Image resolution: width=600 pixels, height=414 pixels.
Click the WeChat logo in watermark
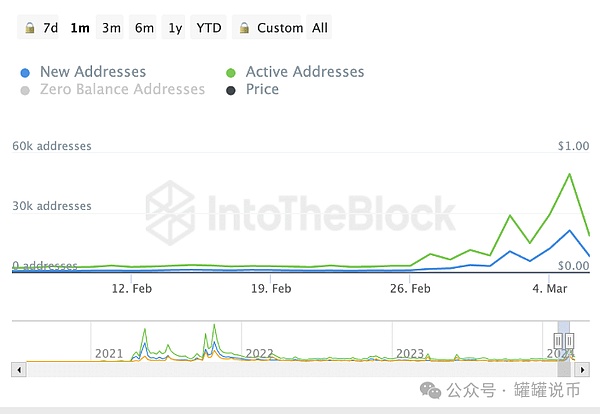(x=430, y=388)
